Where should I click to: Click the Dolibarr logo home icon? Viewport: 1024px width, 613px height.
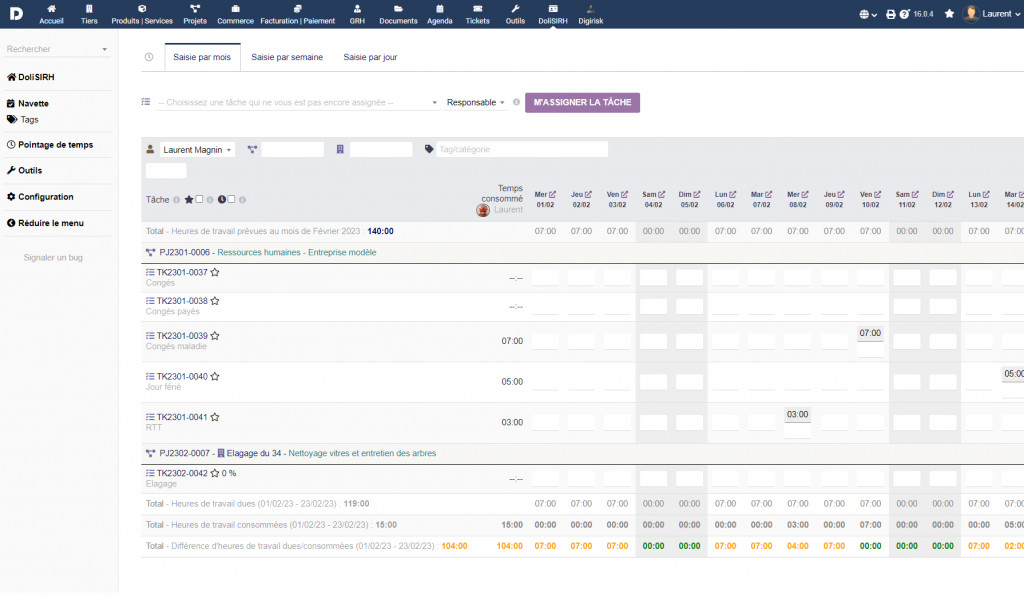click(17, 14)
